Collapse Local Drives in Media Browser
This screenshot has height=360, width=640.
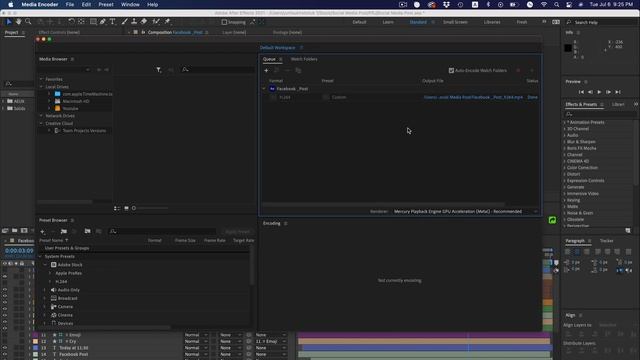click(x=41, y=87)
